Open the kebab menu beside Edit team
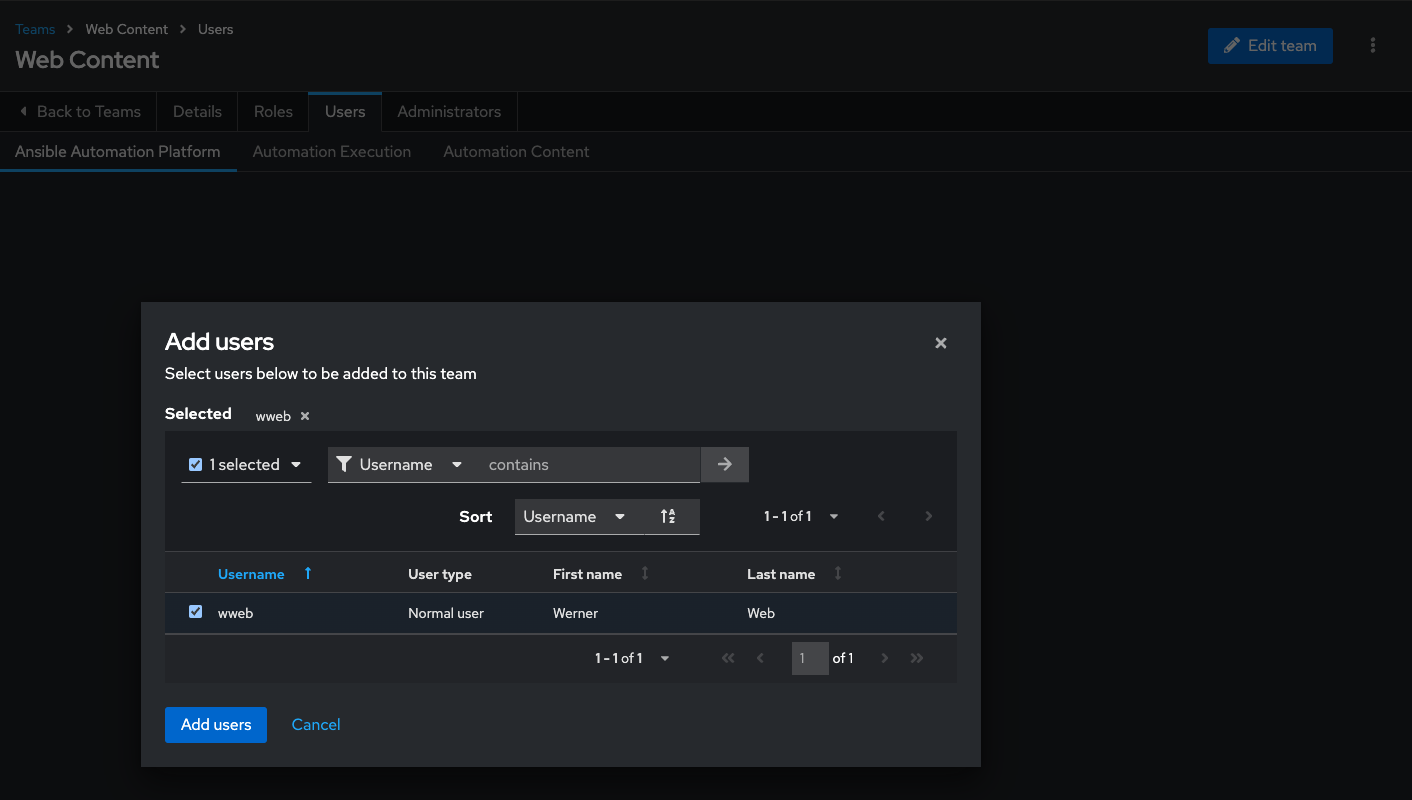The width and height of the screenshot is (1412, 800). click(1373, 46)
